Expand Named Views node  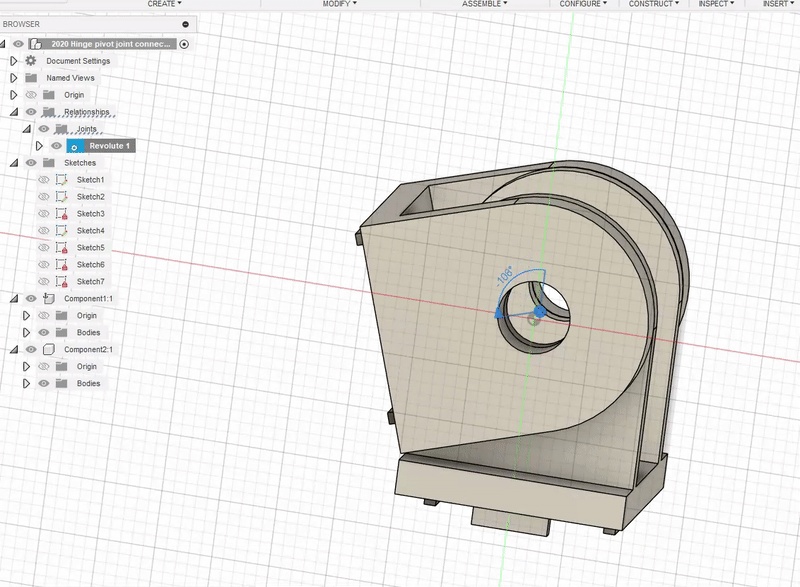[x=14, y=78]
